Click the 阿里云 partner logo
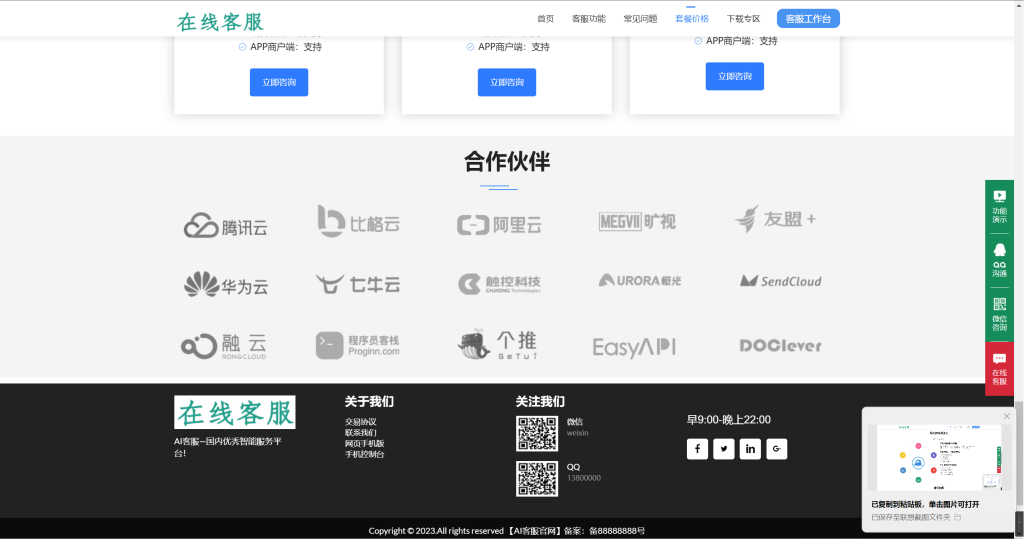Image resolution: width=1024 pixels, height=539 pixels. (499, 225)
